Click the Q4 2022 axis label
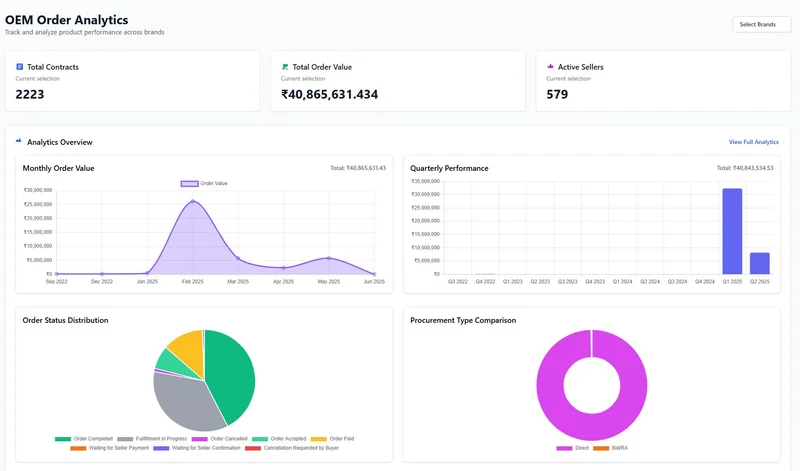The height and width of the screenshot is (471, 800). pyautogui.click(x=485, y=282)
